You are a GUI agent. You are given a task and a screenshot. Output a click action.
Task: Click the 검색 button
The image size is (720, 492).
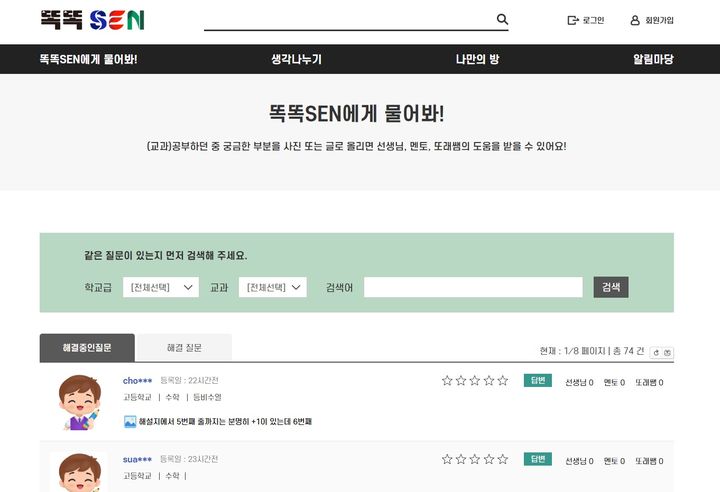pyautogui.click(x=611, y=287)
